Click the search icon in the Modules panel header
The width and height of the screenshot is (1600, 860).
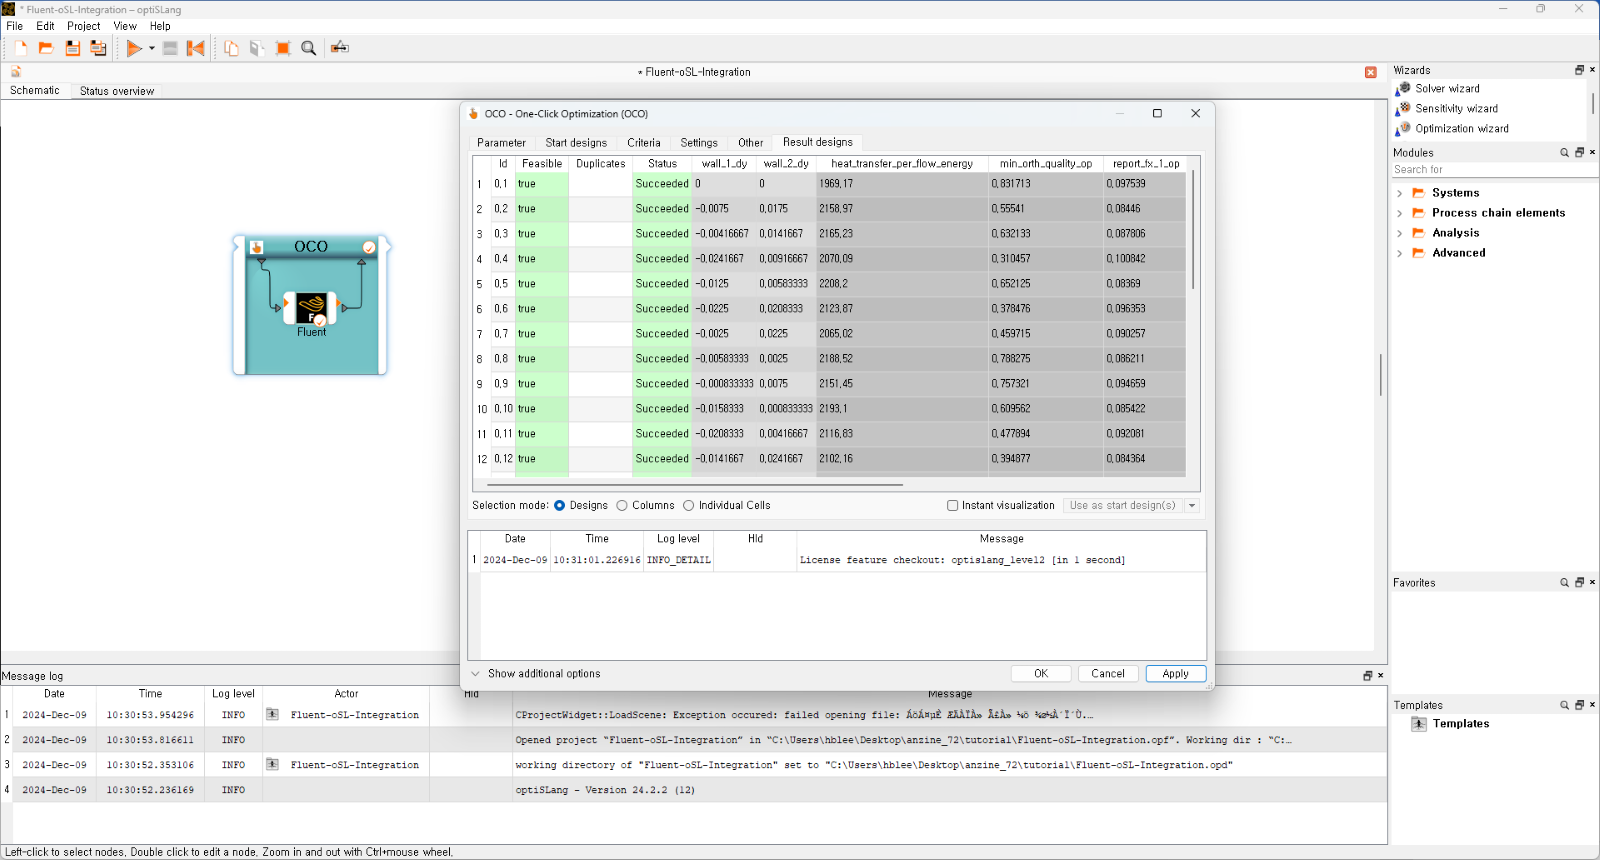(x=1565, y=153)
